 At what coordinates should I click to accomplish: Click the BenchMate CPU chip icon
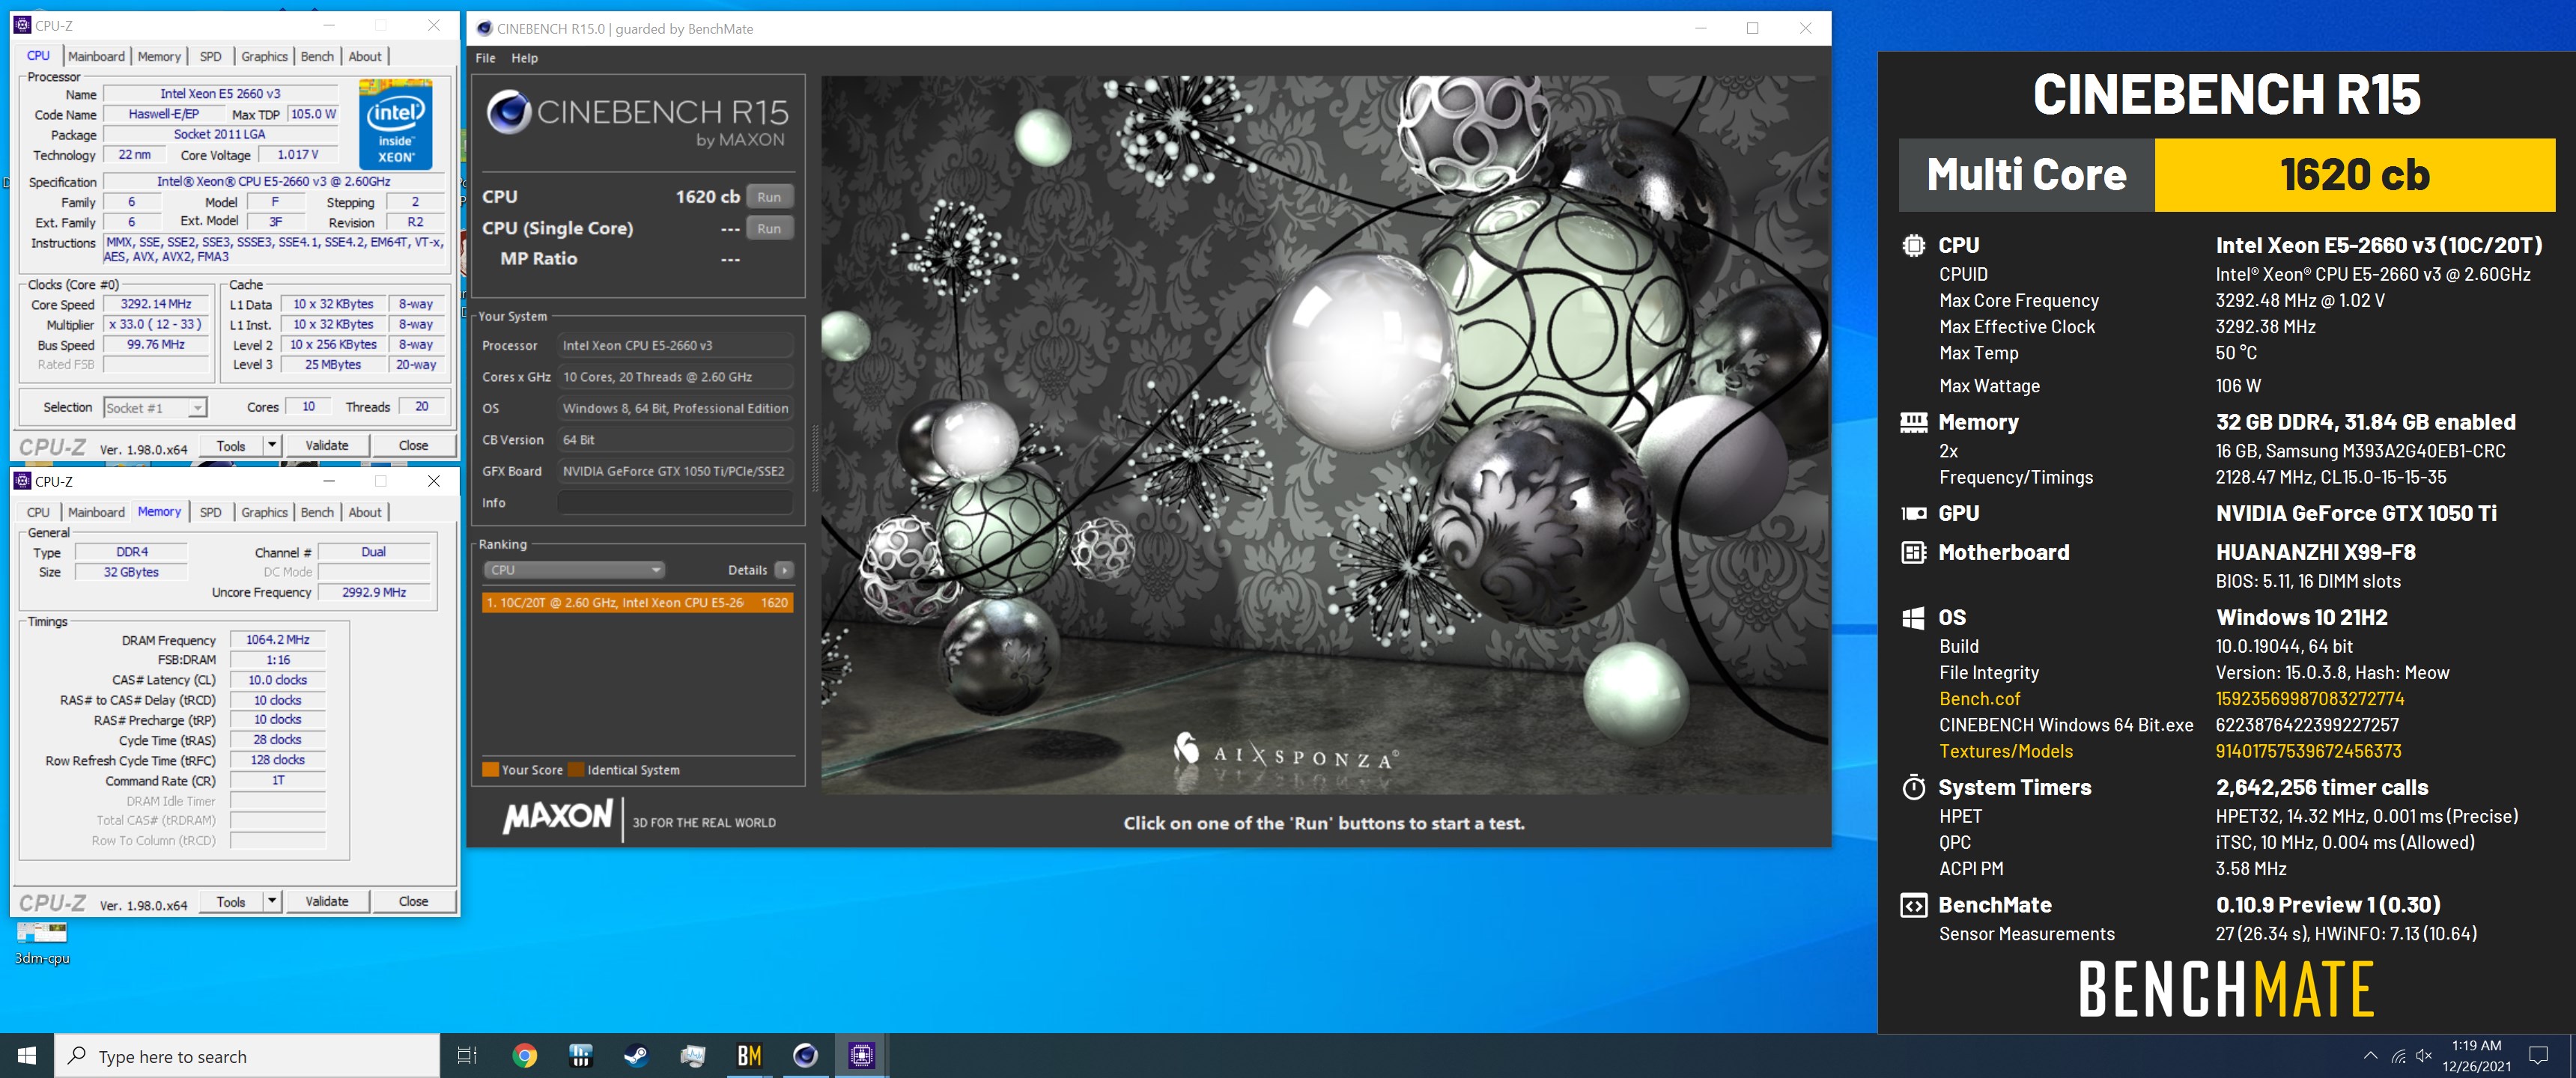click(x=1913, y=245)
